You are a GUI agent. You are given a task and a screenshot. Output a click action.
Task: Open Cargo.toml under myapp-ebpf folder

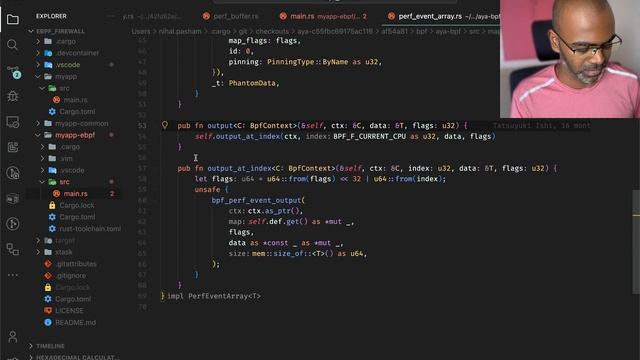[77, 217]
